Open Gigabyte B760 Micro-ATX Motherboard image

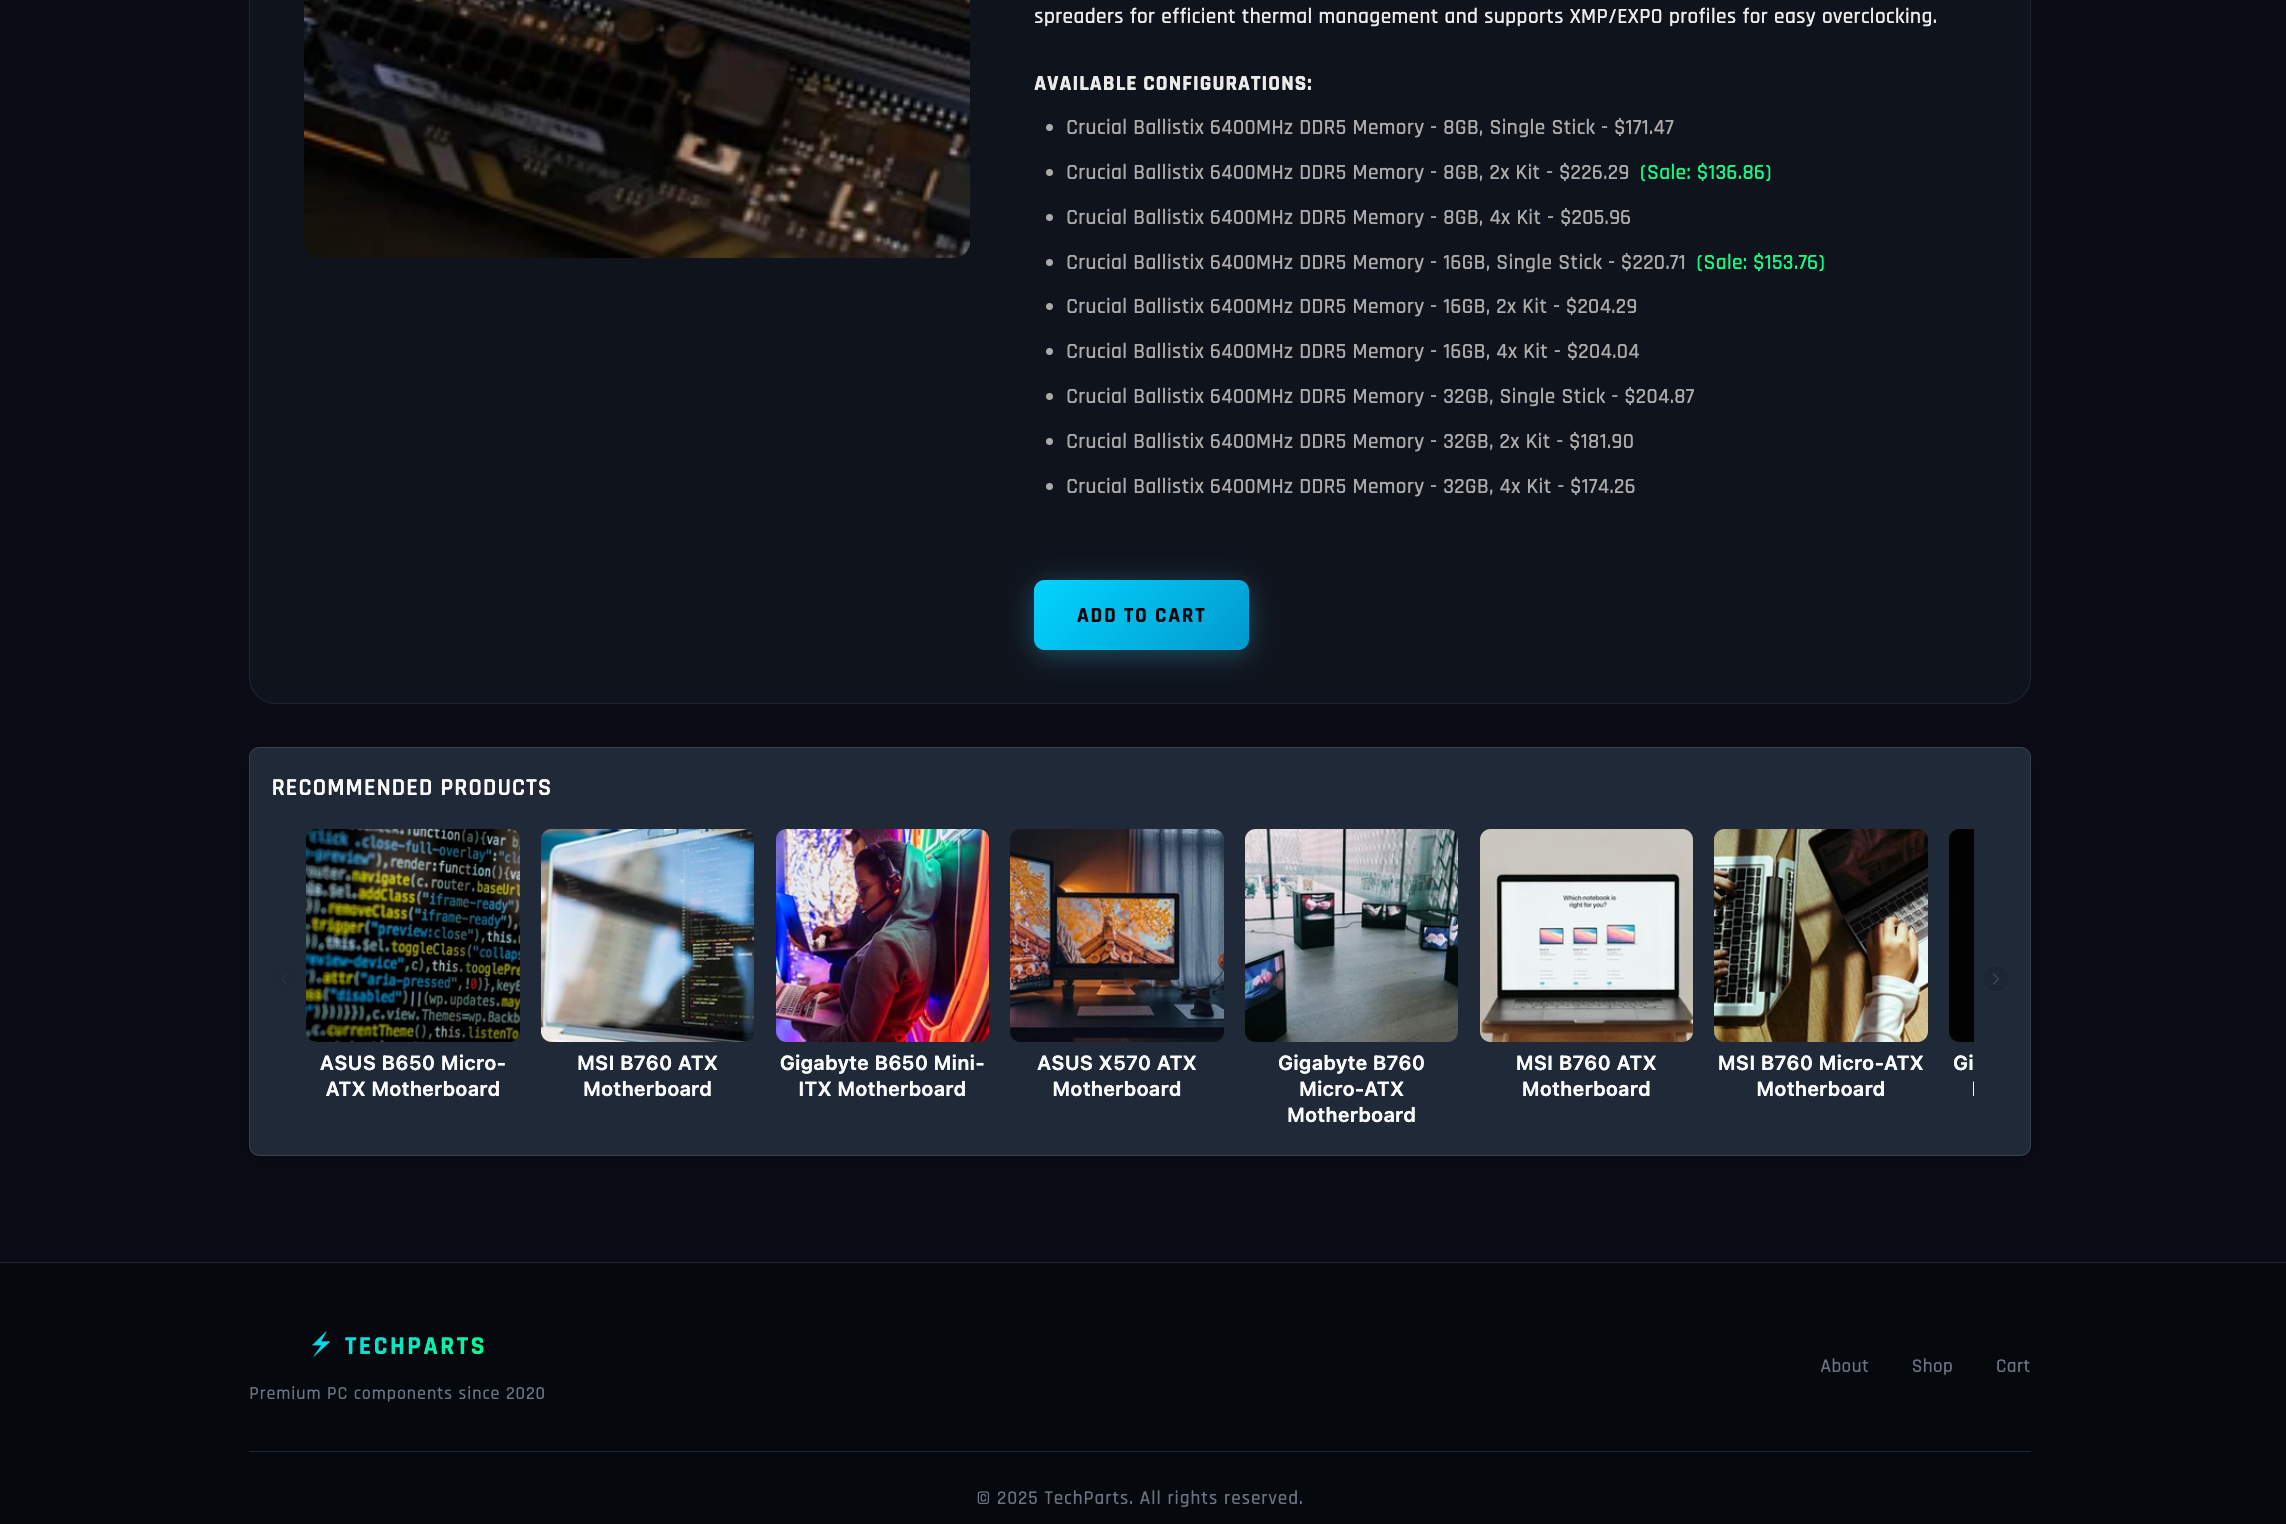1350,934
